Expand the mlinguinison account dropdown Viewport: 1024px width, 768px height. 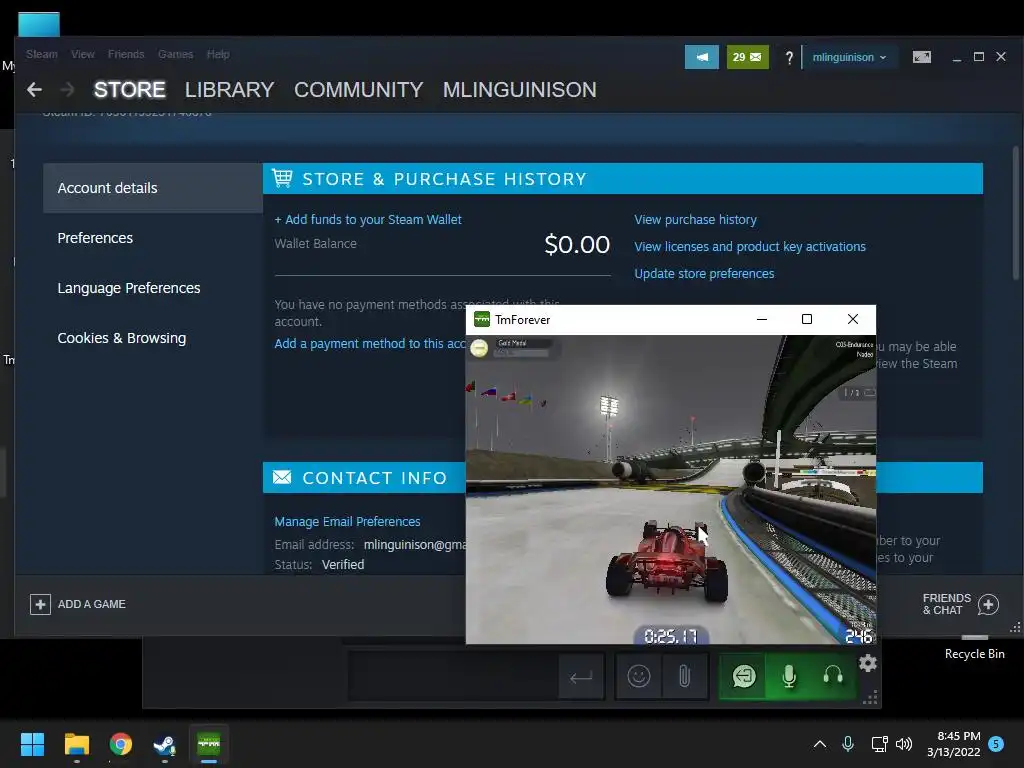click(x=849, y=57)
